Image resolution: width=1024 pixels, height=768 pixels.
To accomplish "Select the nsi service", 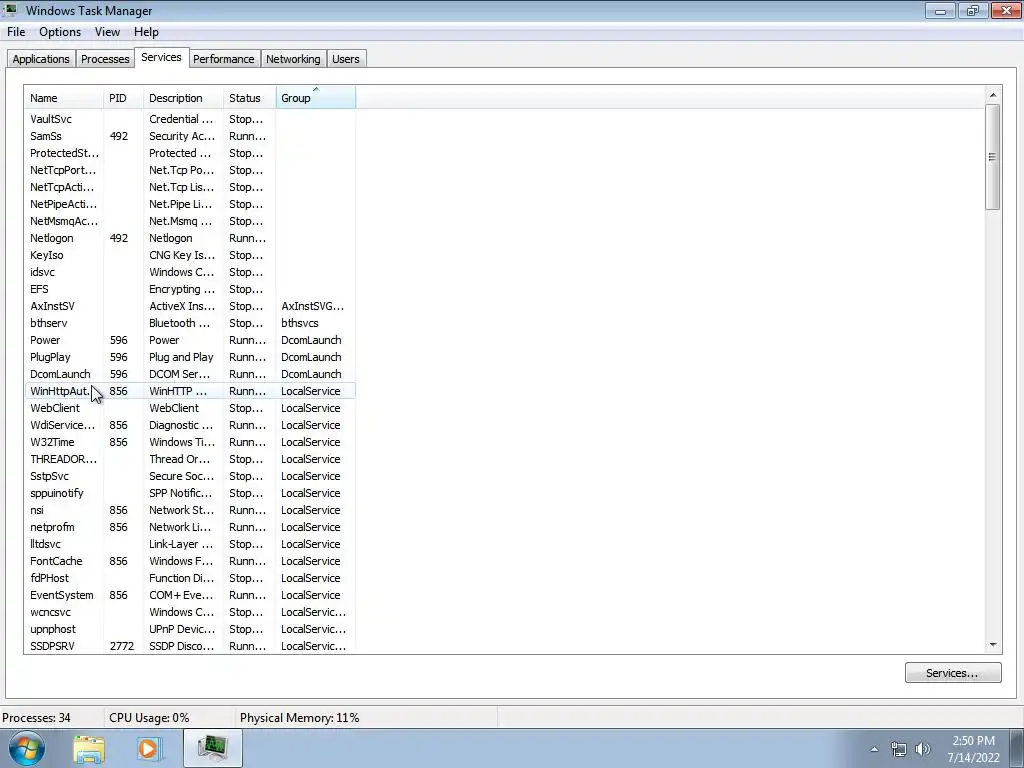I will [x=37, y=509].
